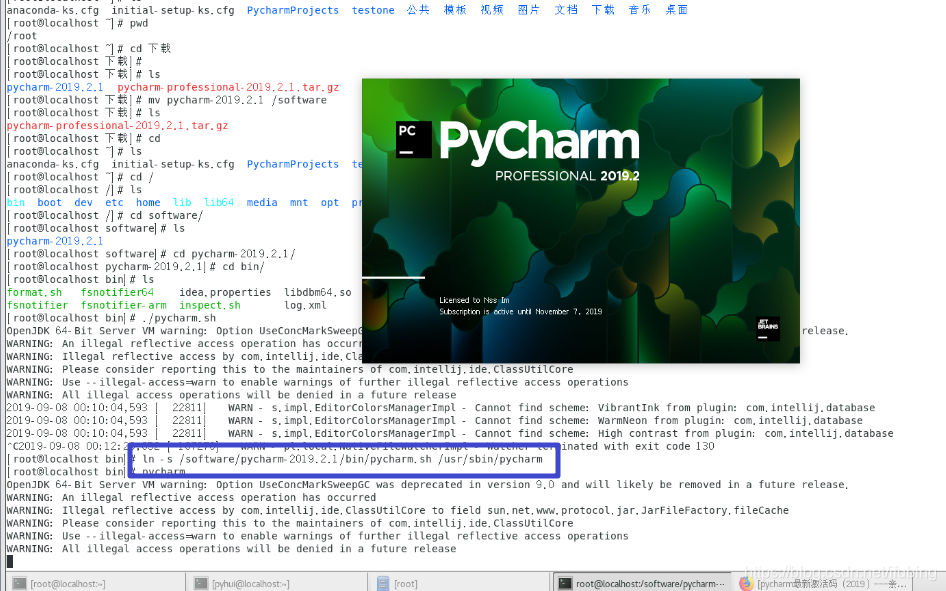Click 'WarmNeon' scheme warning line
The width and height of the screenshot is (946, 591).
click(x=434, y=420)
